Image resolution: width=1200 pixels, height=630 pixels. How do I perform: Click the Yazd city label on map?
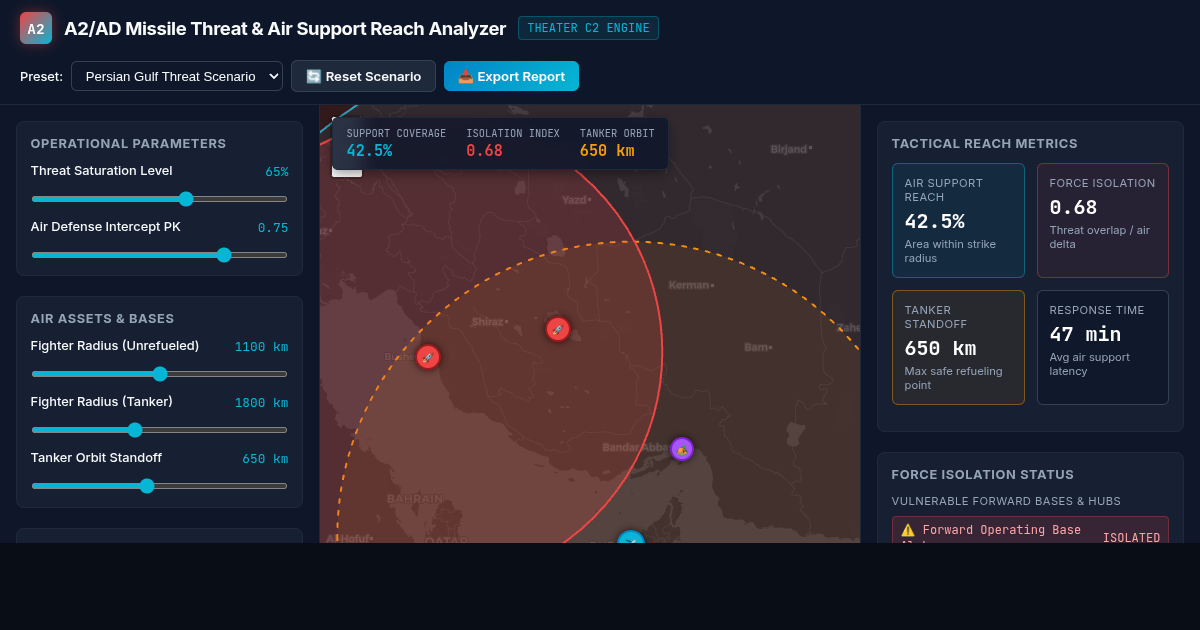pos(576,200)
